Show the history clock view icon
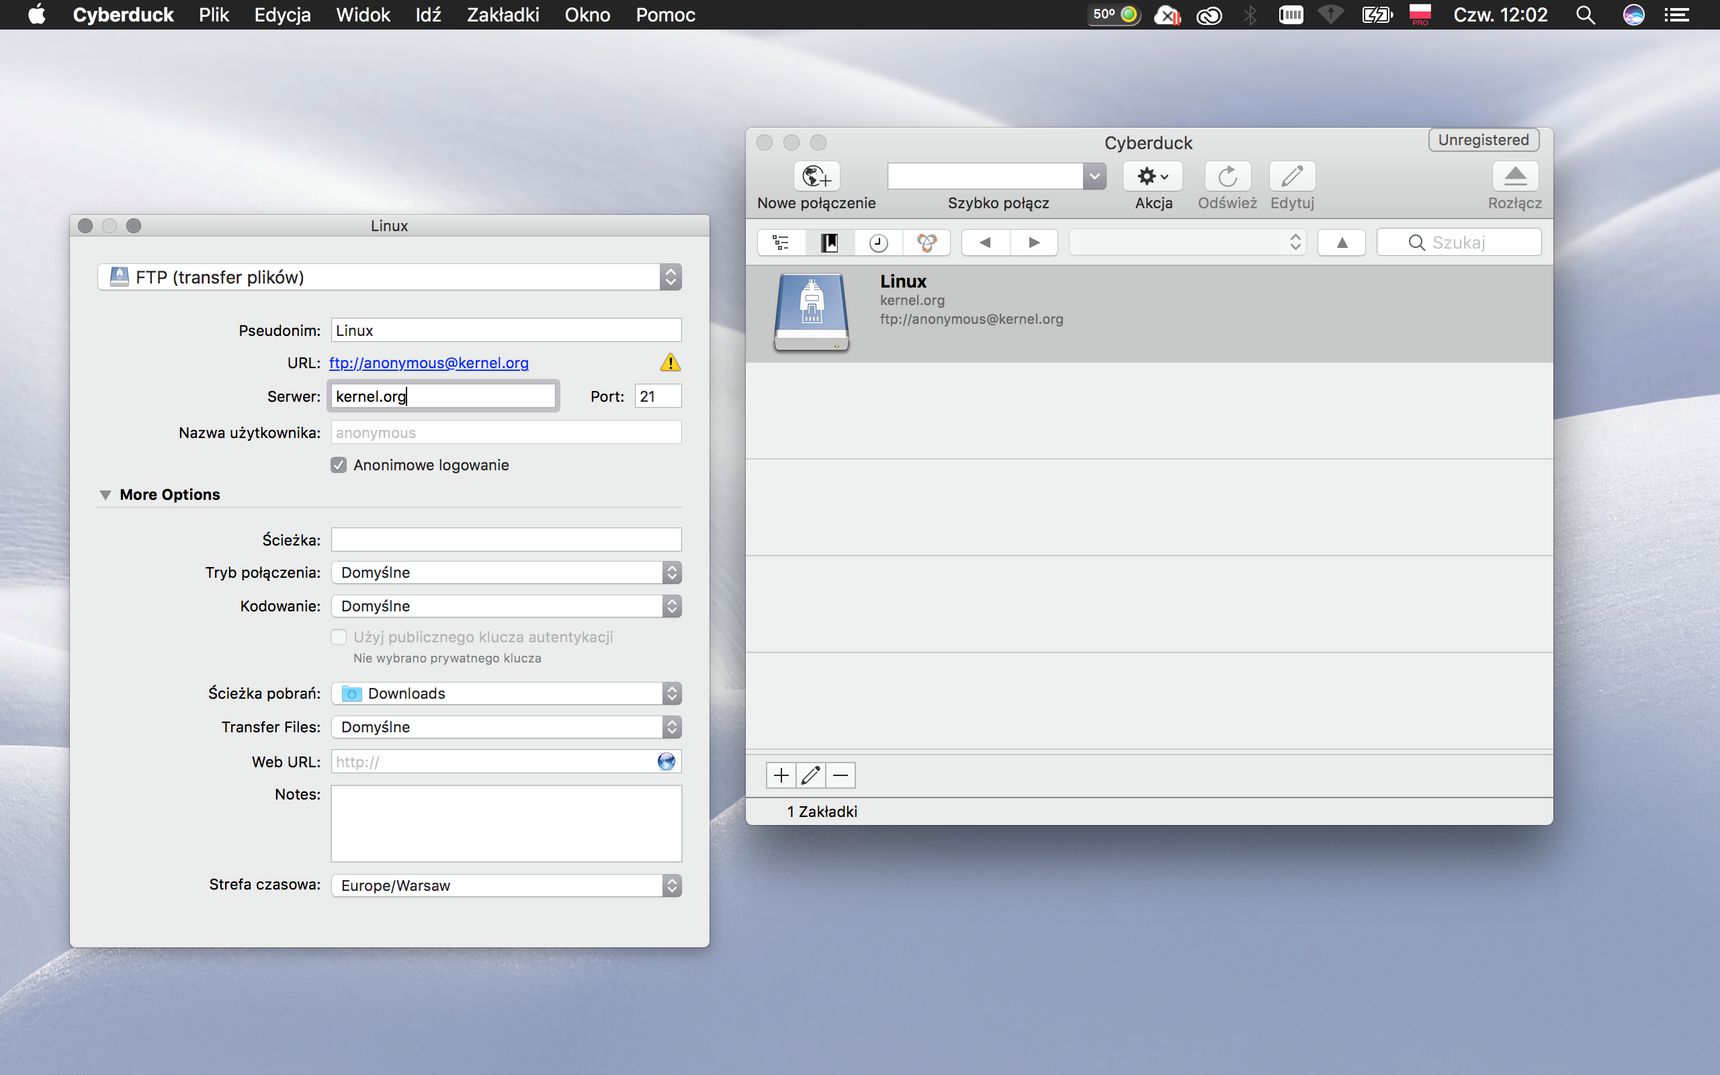This screenshot has width=1720, height=1075. click(878, 242)
